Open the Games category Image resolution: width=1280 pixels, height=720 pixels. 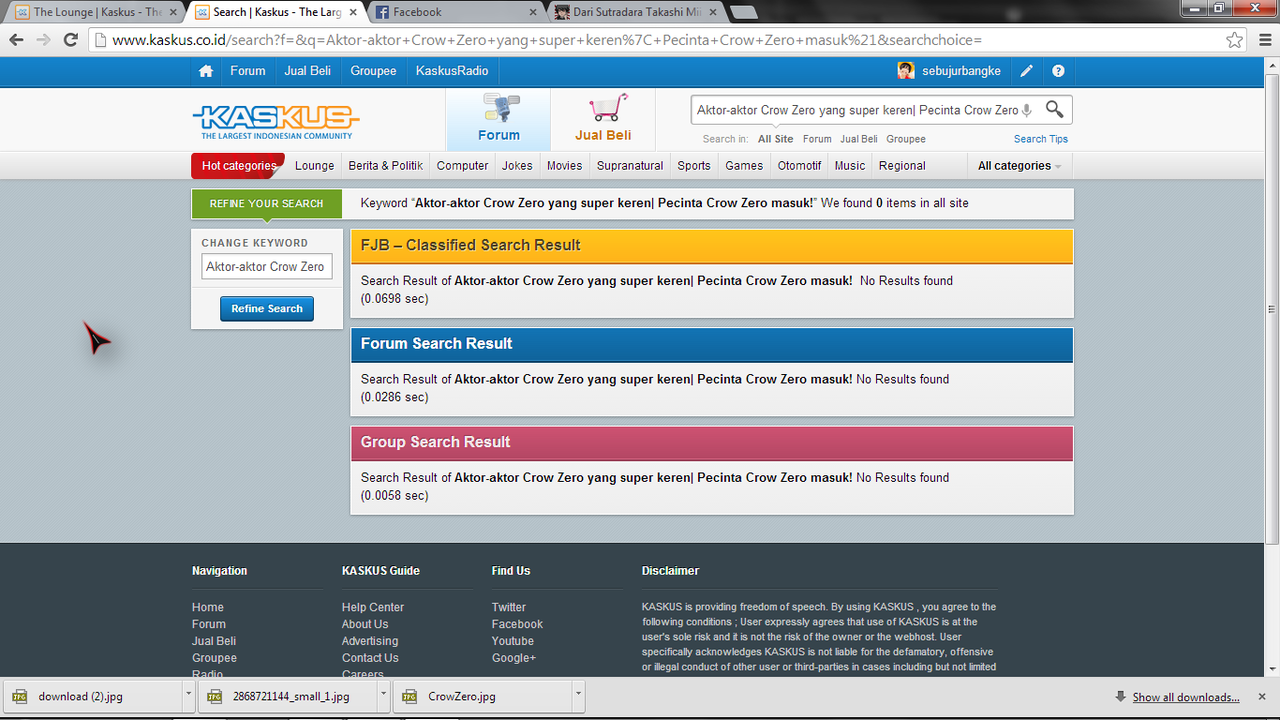pos(744,166)
